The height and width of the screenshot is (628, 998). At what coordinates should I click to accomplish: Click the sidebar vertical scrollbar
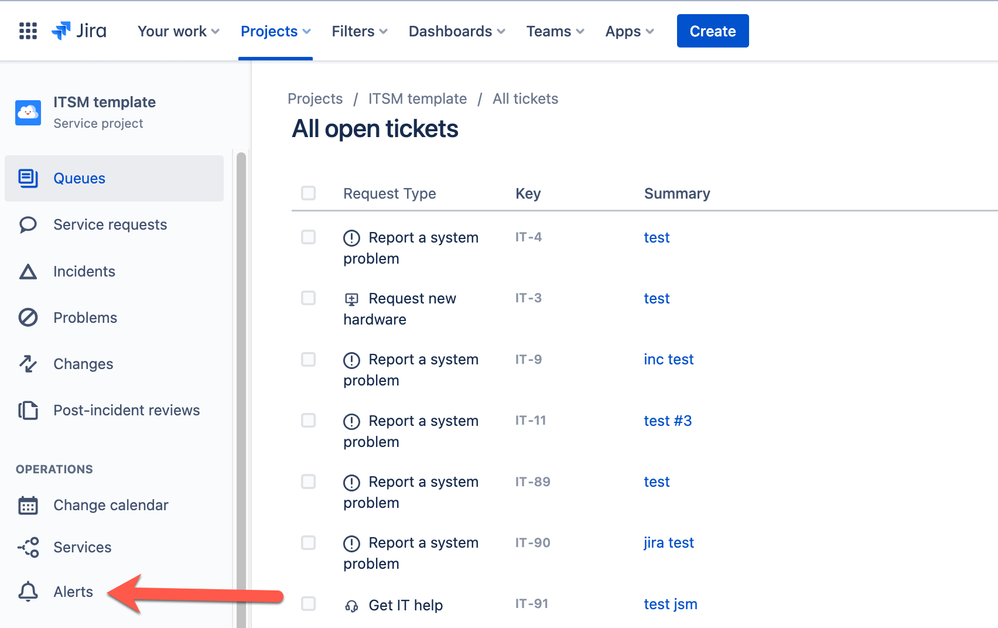click(241, 389)
